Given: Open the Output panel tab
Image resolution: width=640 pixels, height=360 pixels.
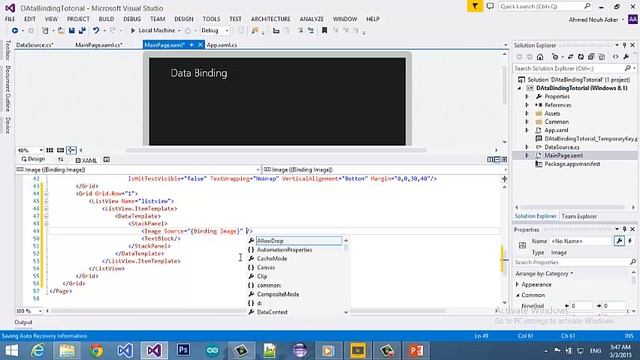Looking at the screenshot, I should click(23, 322).
